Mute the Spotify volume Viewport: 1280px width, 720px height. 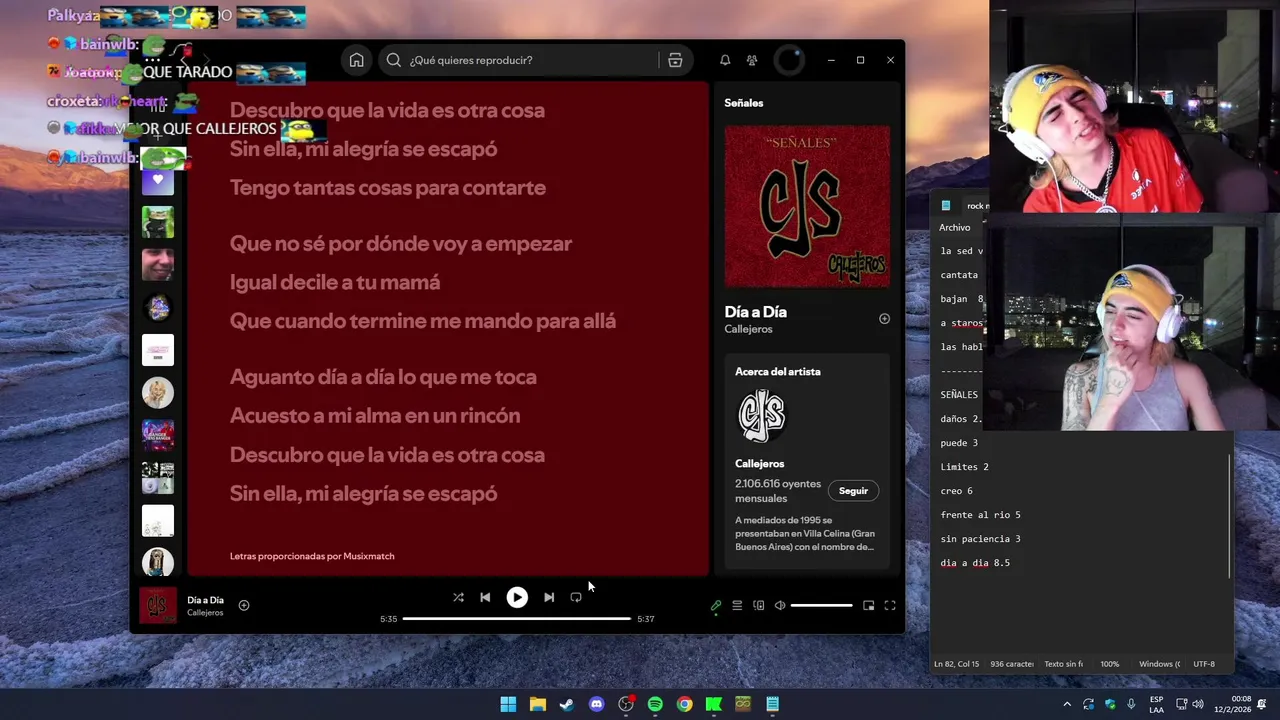[x=780, y=605]
